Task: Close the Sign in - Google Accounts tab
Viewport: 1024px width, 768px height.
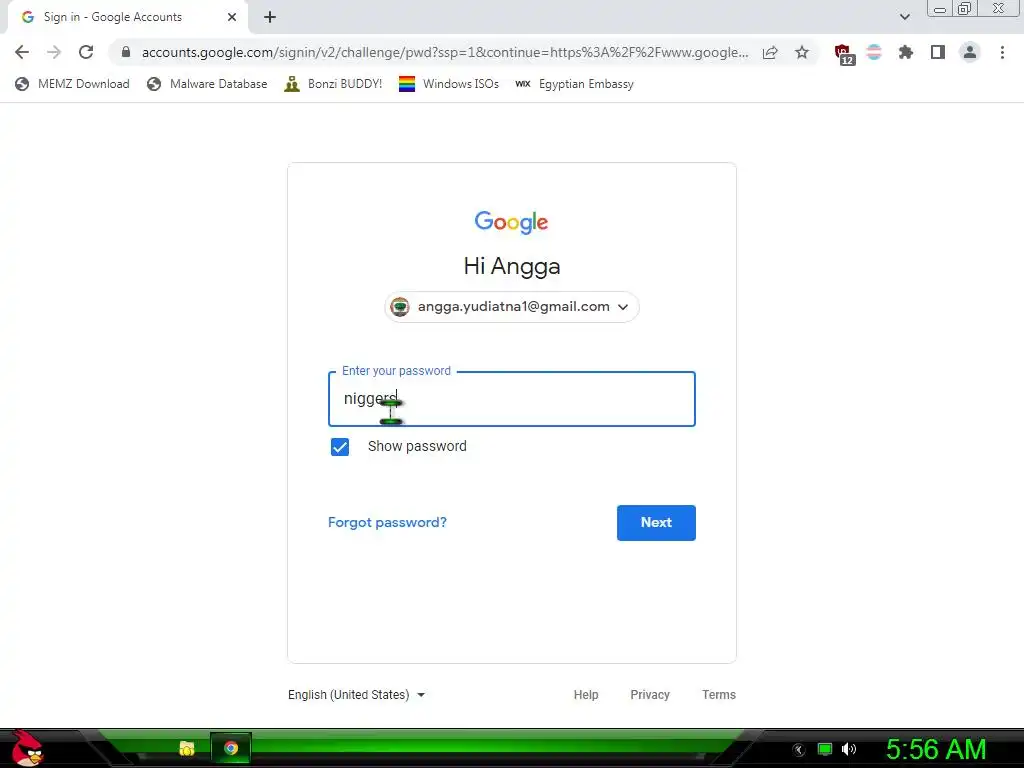Action: pos(232,17)
